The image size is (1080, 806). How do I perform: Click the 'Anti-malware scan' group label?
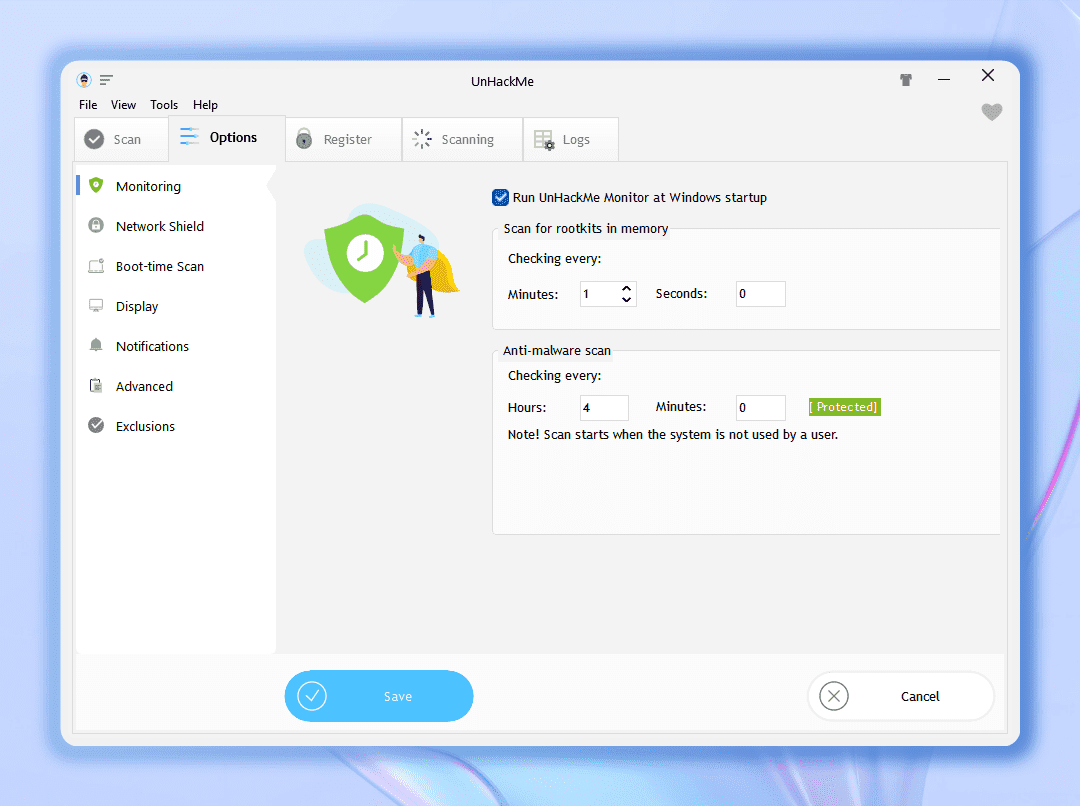tap(557, 350)
